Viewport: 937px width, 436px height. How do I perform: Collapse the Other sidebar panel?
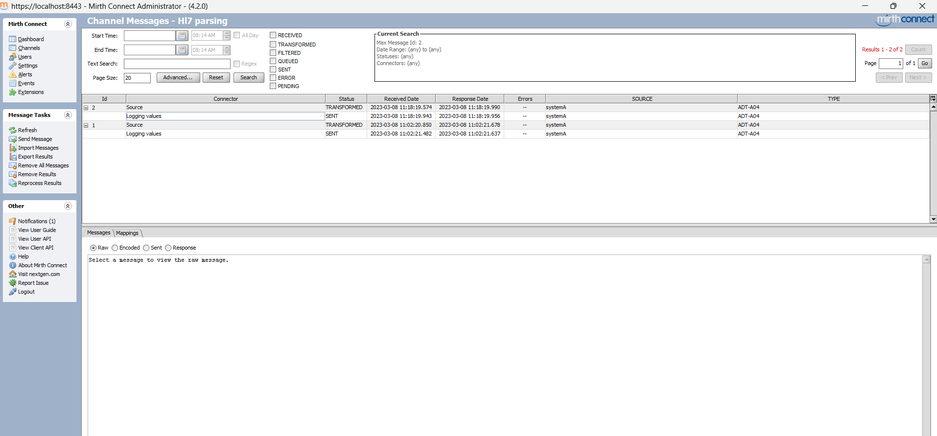68,206
